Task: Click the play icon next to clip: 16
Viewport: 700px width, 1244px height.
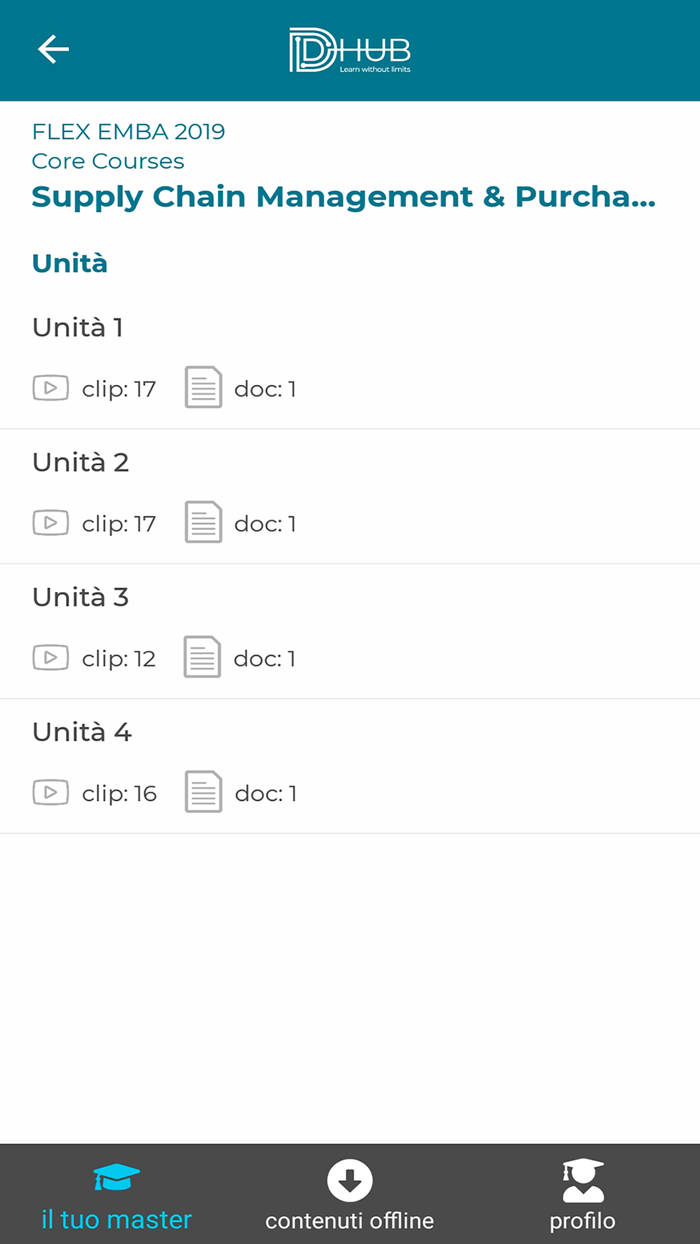Action: click(50, 792)
